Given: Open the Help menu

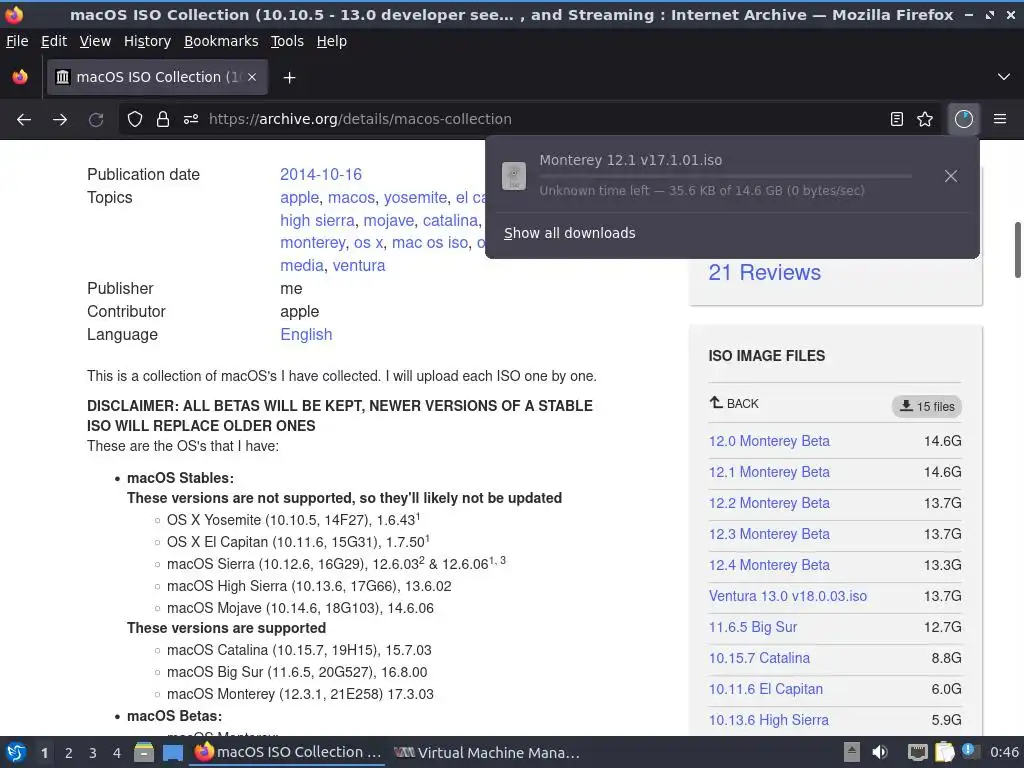Looking at the screenshot, I should tap(332, 41).
